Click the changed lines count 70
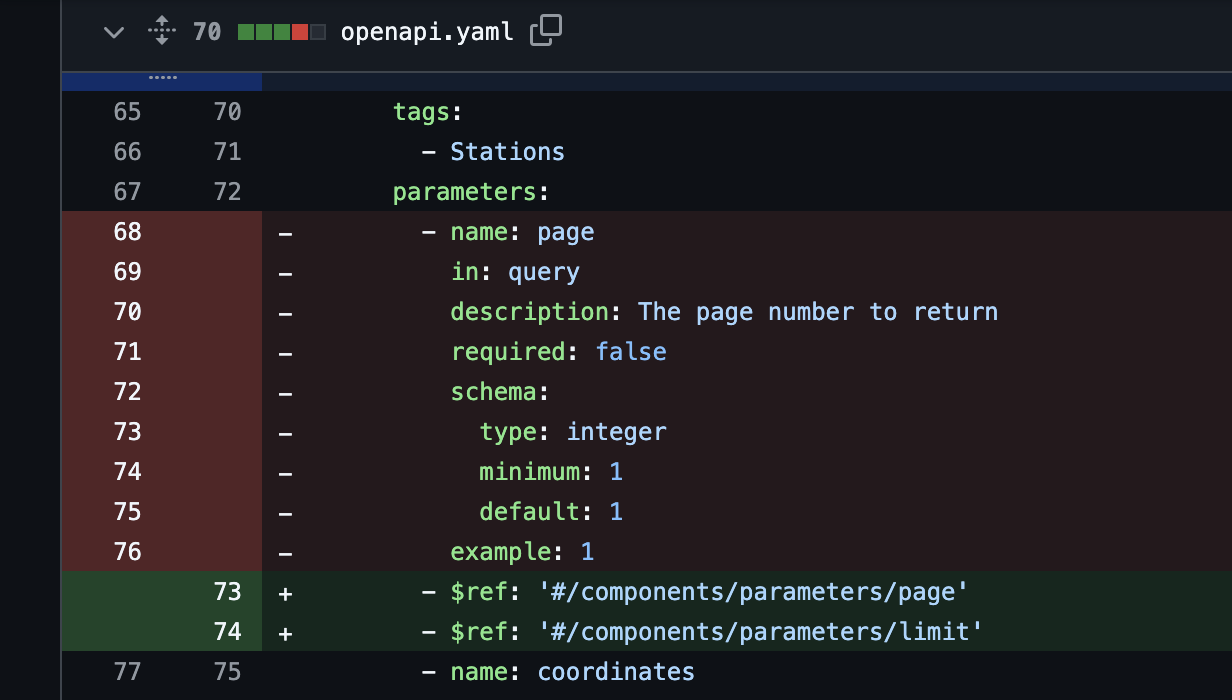Viewport: 1232px width, 700px height. [207, 32]
